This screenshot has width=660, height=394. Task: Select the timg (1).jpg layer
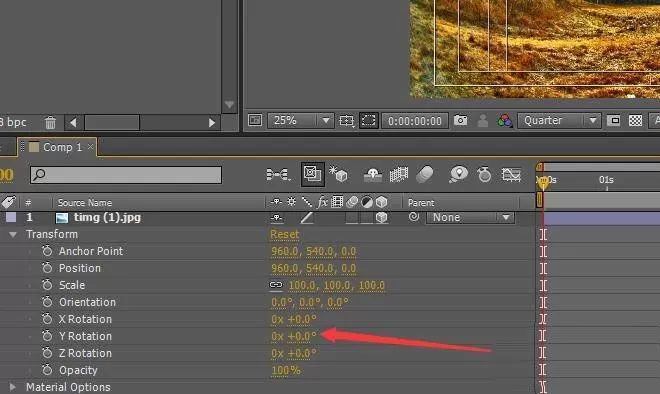coord(107,218)
